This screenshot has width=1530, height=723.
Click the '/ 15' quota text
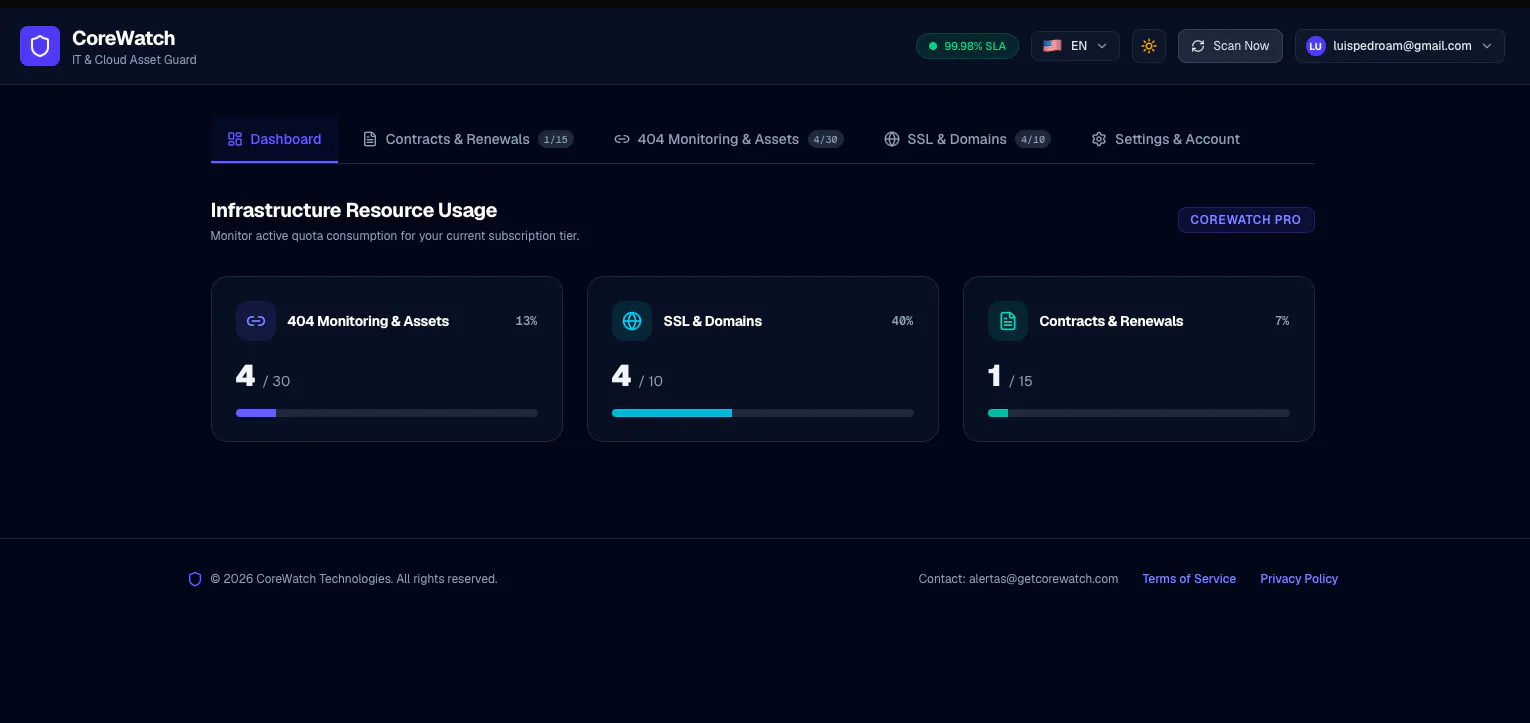point(1021,381)
